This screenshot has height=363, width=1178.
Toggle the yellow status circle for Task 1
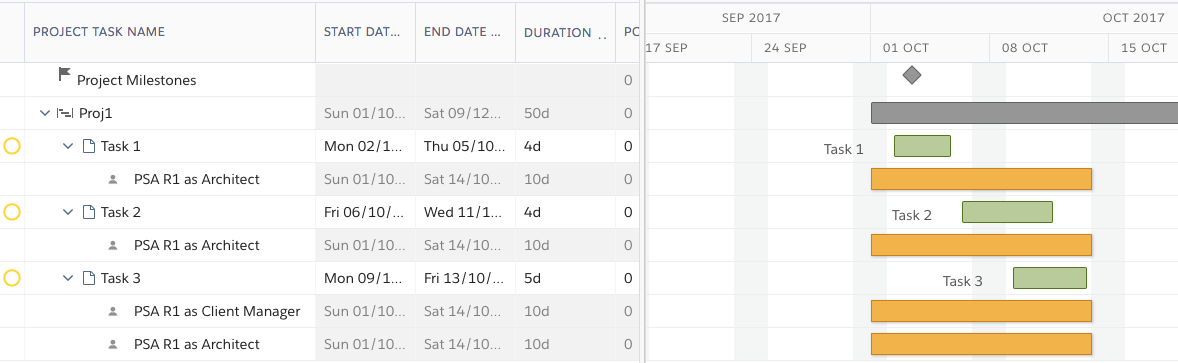[x=12, y=147]
